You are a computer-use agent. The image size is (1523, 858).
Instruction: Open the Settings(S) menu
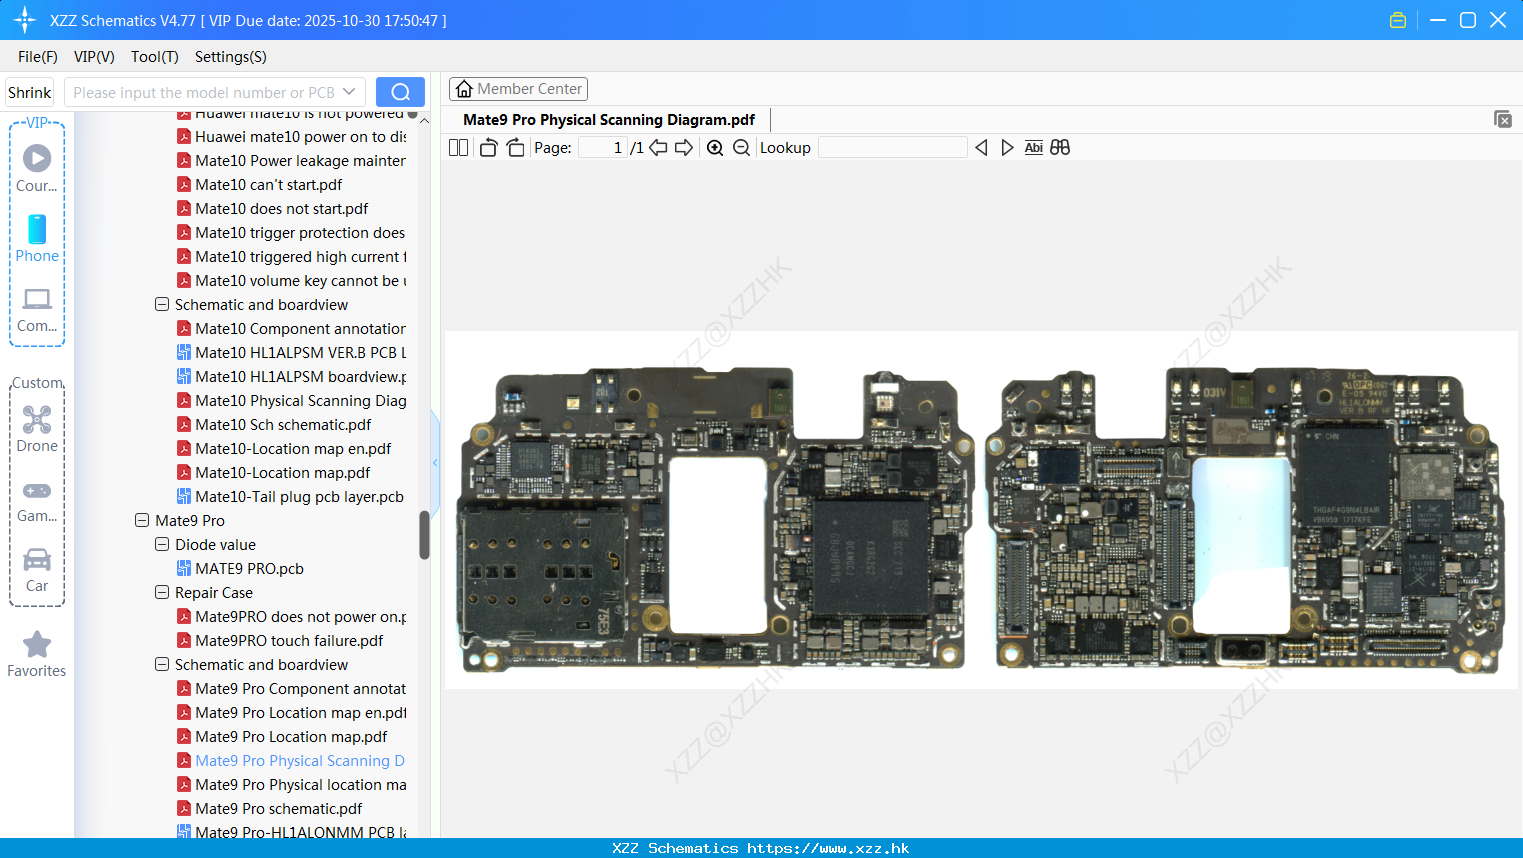[231, 57]
